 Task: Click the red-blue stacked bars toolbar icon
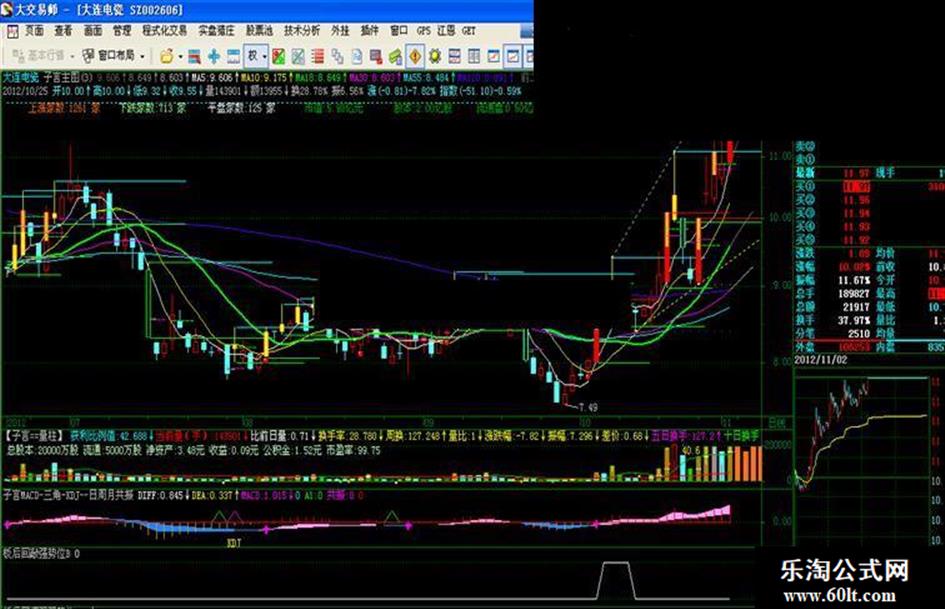[194, 57]
